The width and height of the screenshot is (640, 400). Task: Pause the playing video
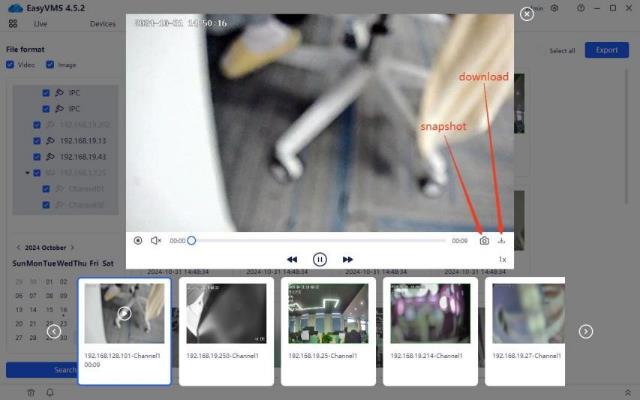coord(319,259)
